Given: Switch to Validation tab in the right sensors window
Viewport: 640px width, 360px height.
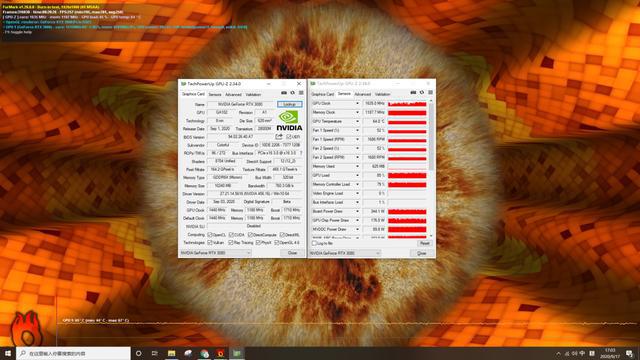Looking at the screenshot, I should click(x=382, y=94).
